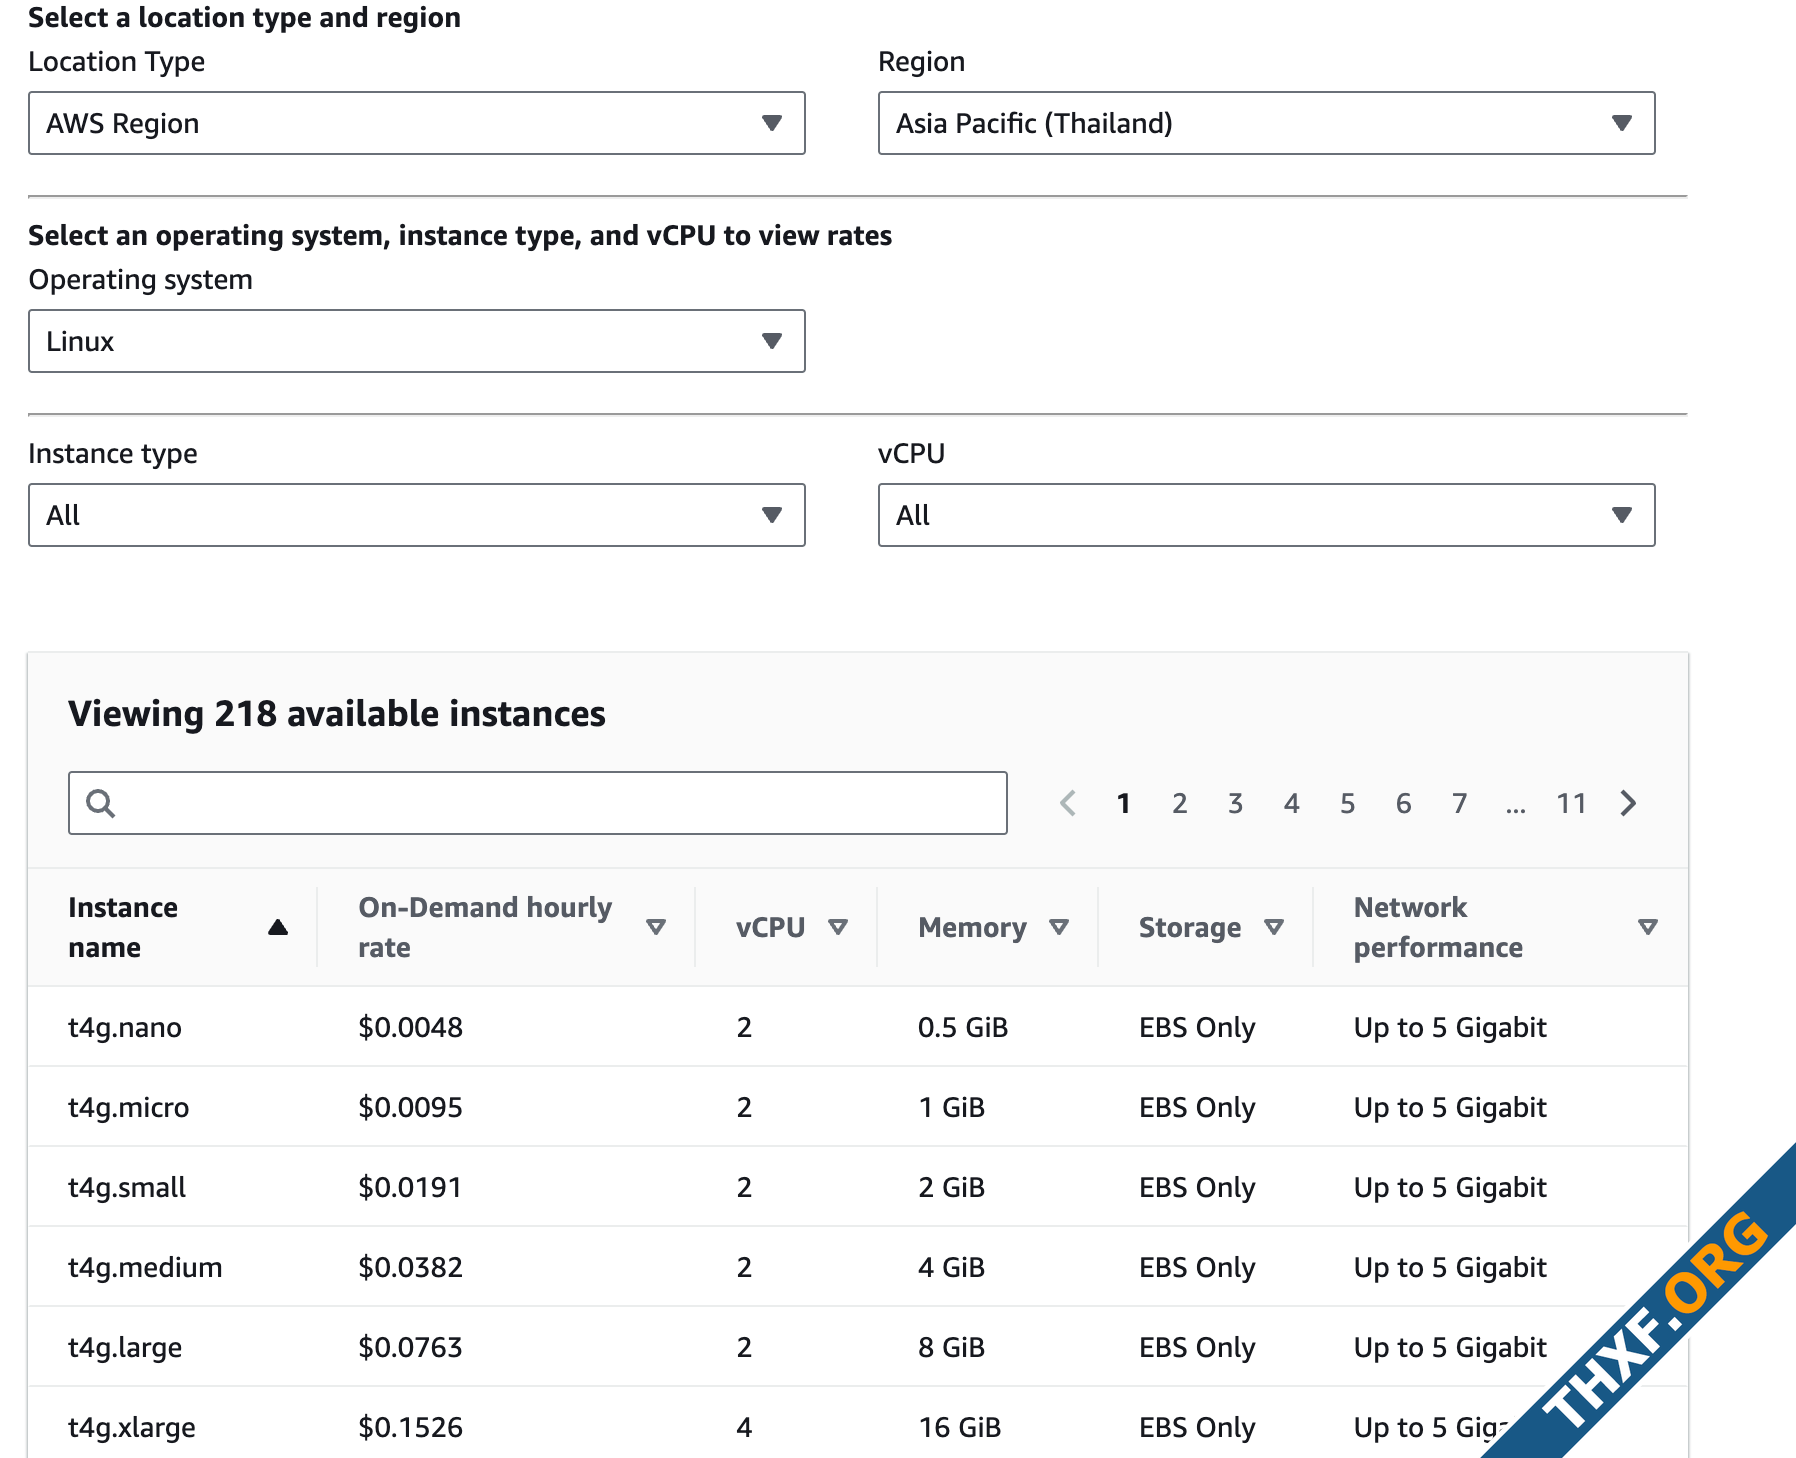Sort by vCPU column arrow
Image resolution: width=1796 pixels, height=1458 pixels.
coord(838,927)
